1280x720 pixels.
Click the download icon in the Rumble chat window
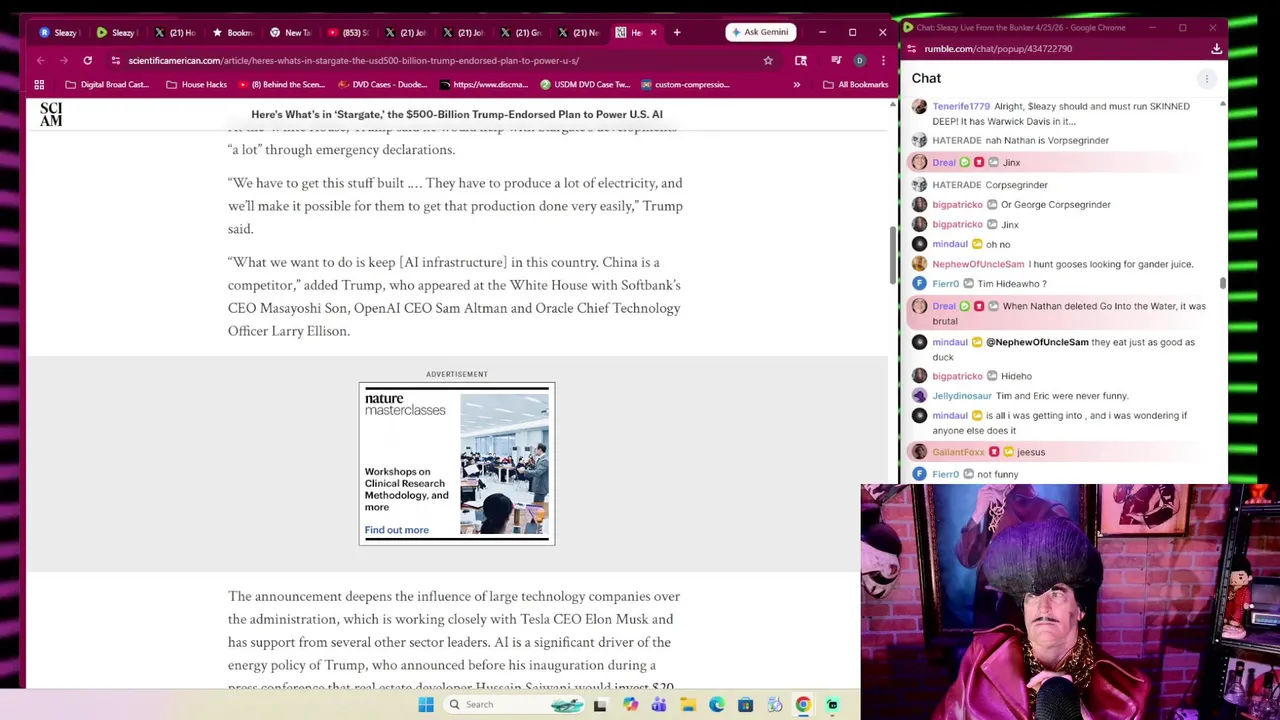point(1216,48)
